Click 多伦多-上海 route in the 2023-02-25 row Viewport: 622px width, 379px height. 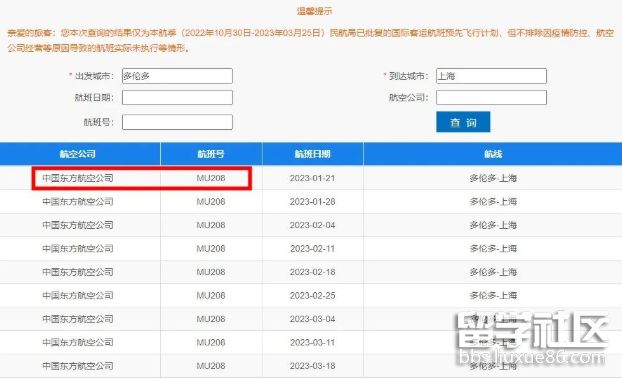493,295
